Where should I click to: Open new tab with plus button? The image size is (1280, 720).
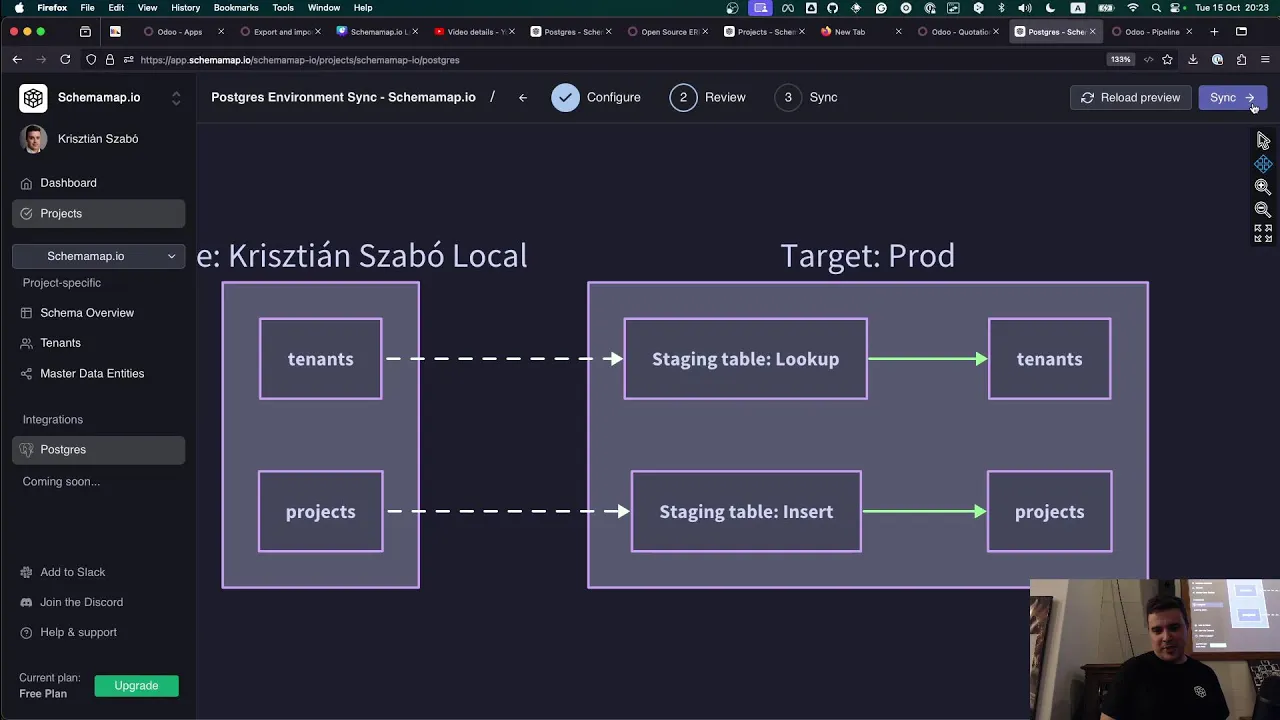[x=1214, y=32]
